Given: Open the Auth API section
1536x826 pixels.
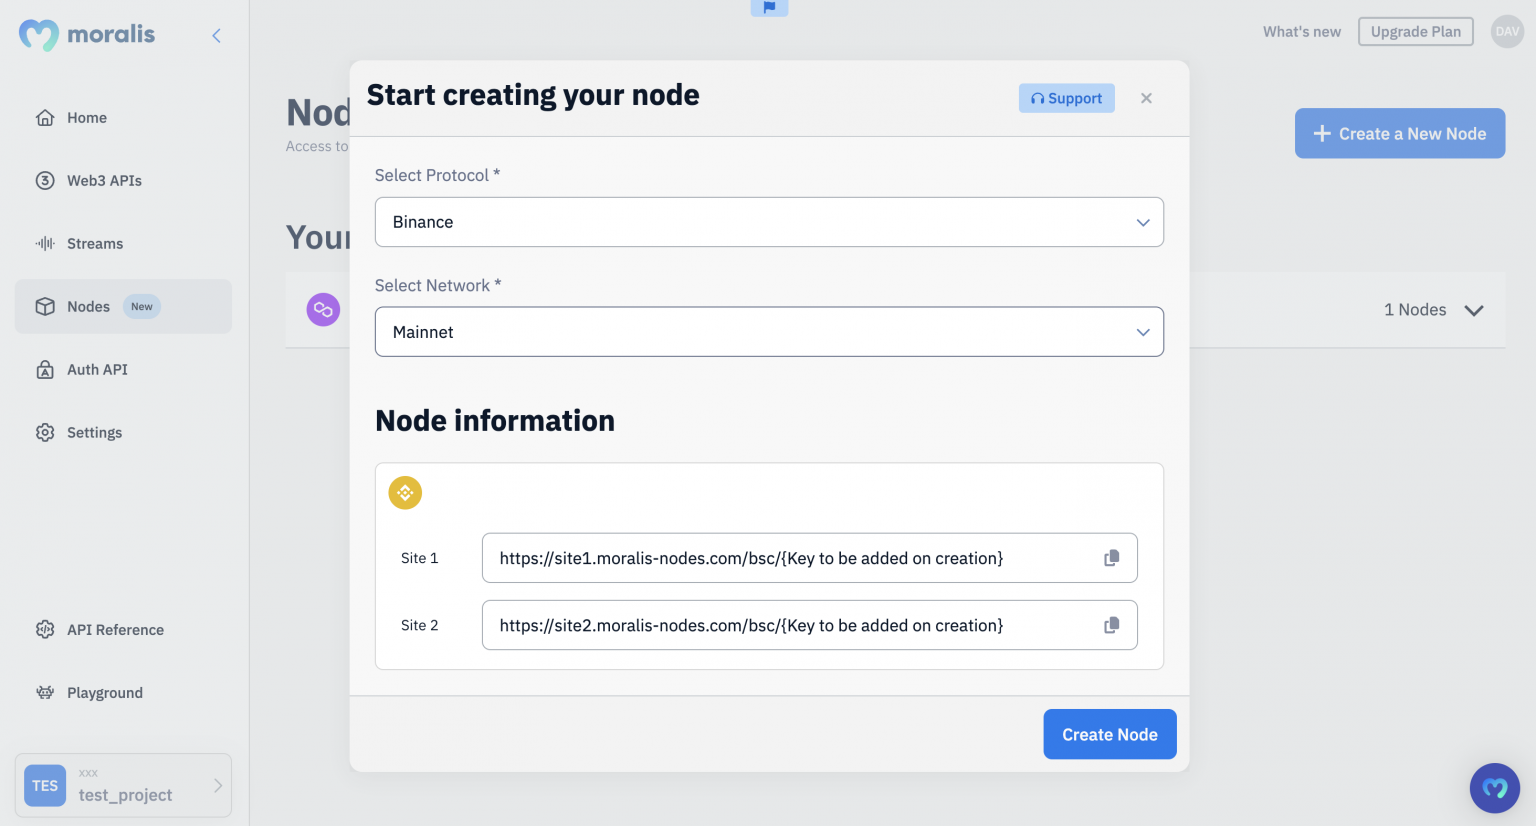Looking at the screenshot, I should [96, 369].
